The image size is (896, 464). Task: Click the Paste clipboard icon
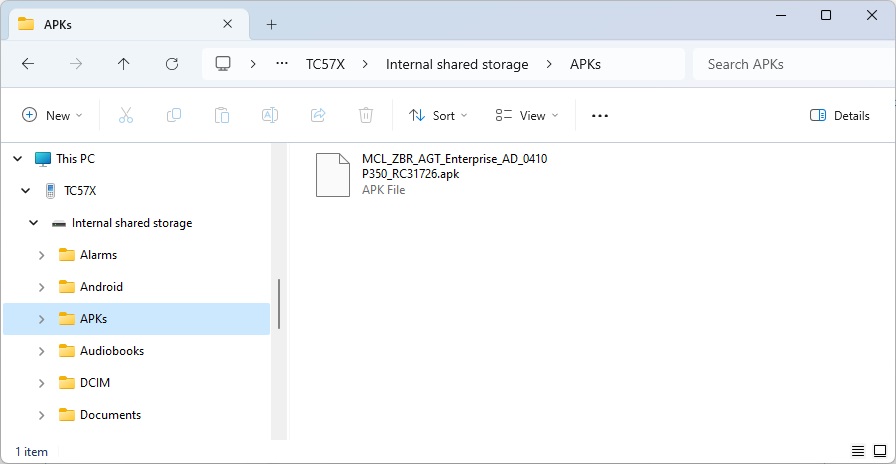click(222, 116)
